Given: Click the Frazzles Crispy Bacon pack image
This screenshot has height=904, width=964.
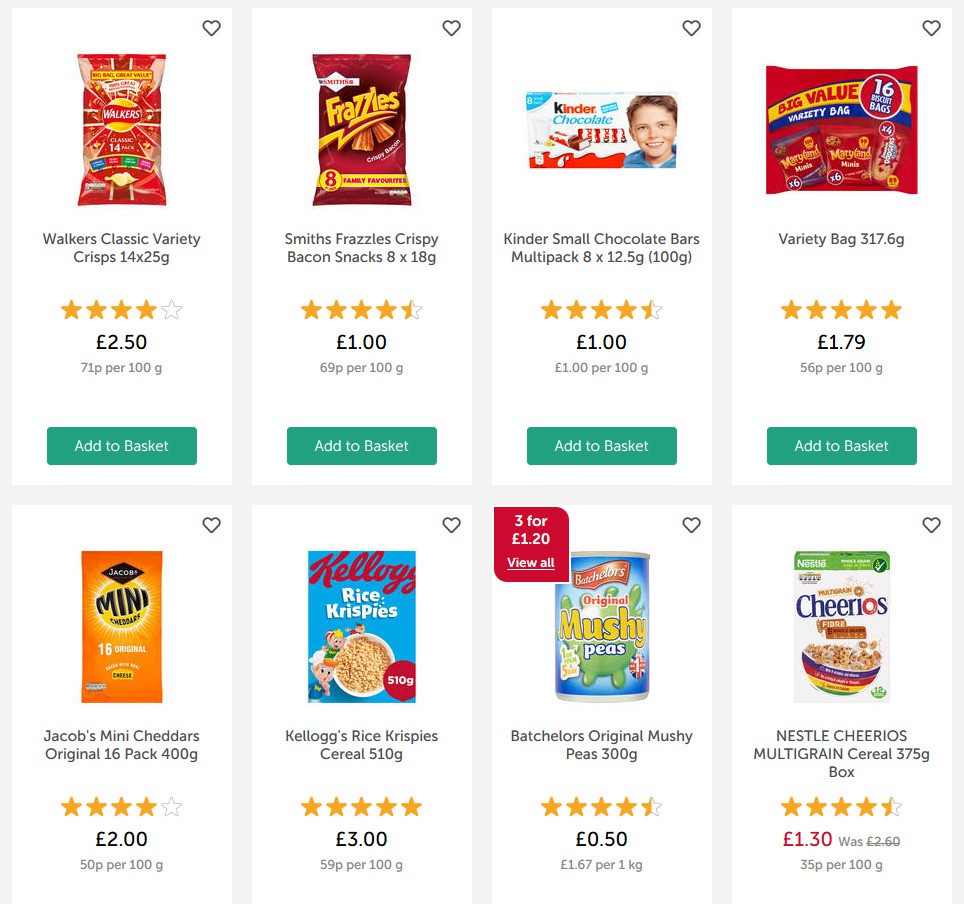Looking at the screenshot, I should click(x=362, y=130).
